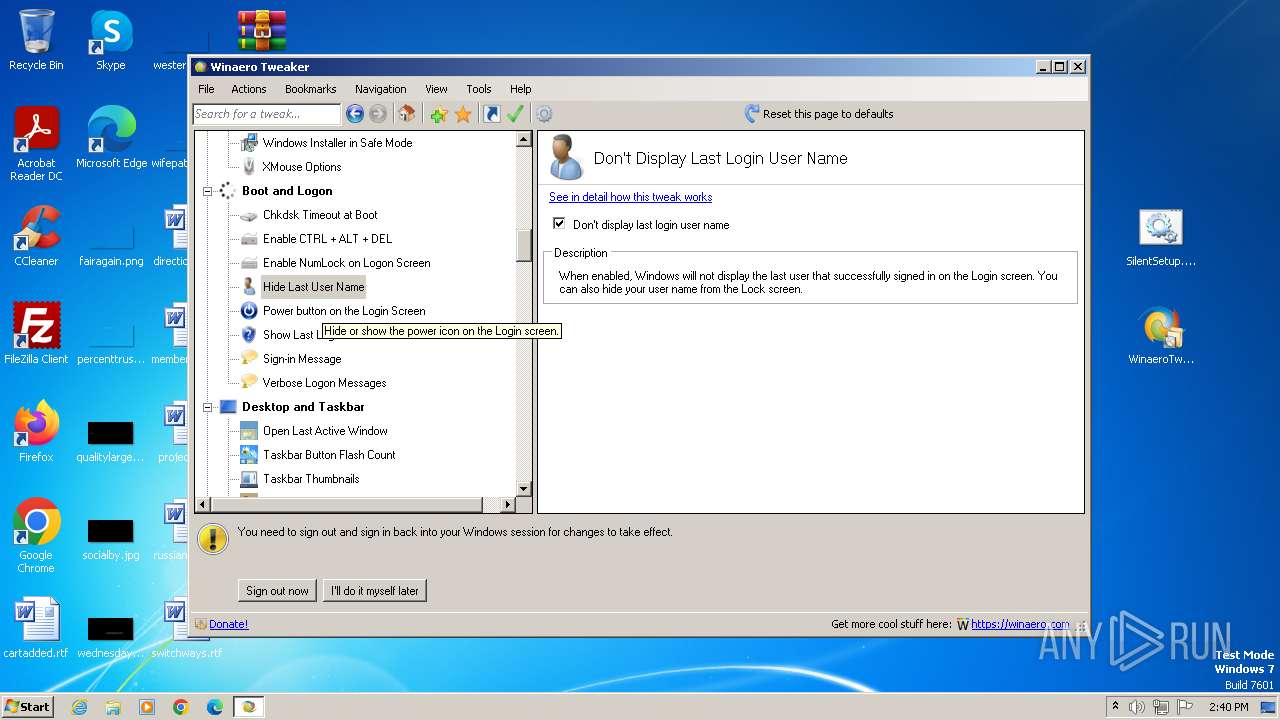The width and height of the screenshot is (1280, 720).
Task: Open the Actions menu
Action: (x=249, y=89)
